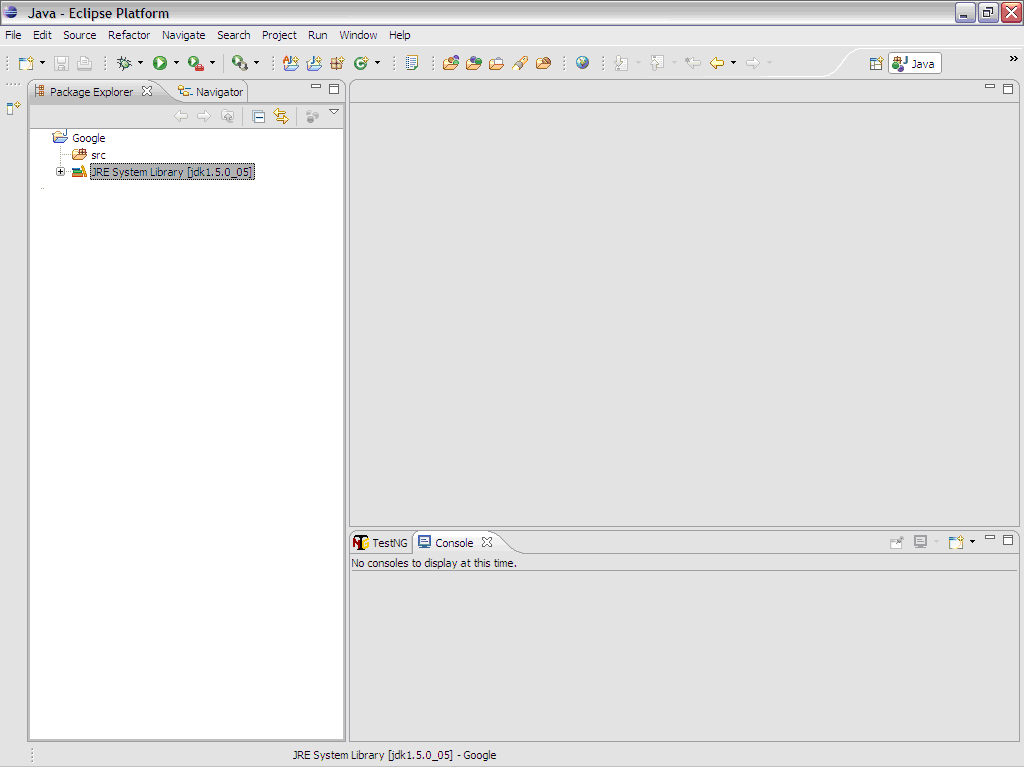Open the Run menu
Image resolution: width=1024 pixels, height=768 pixels.
tap(317, 35)
